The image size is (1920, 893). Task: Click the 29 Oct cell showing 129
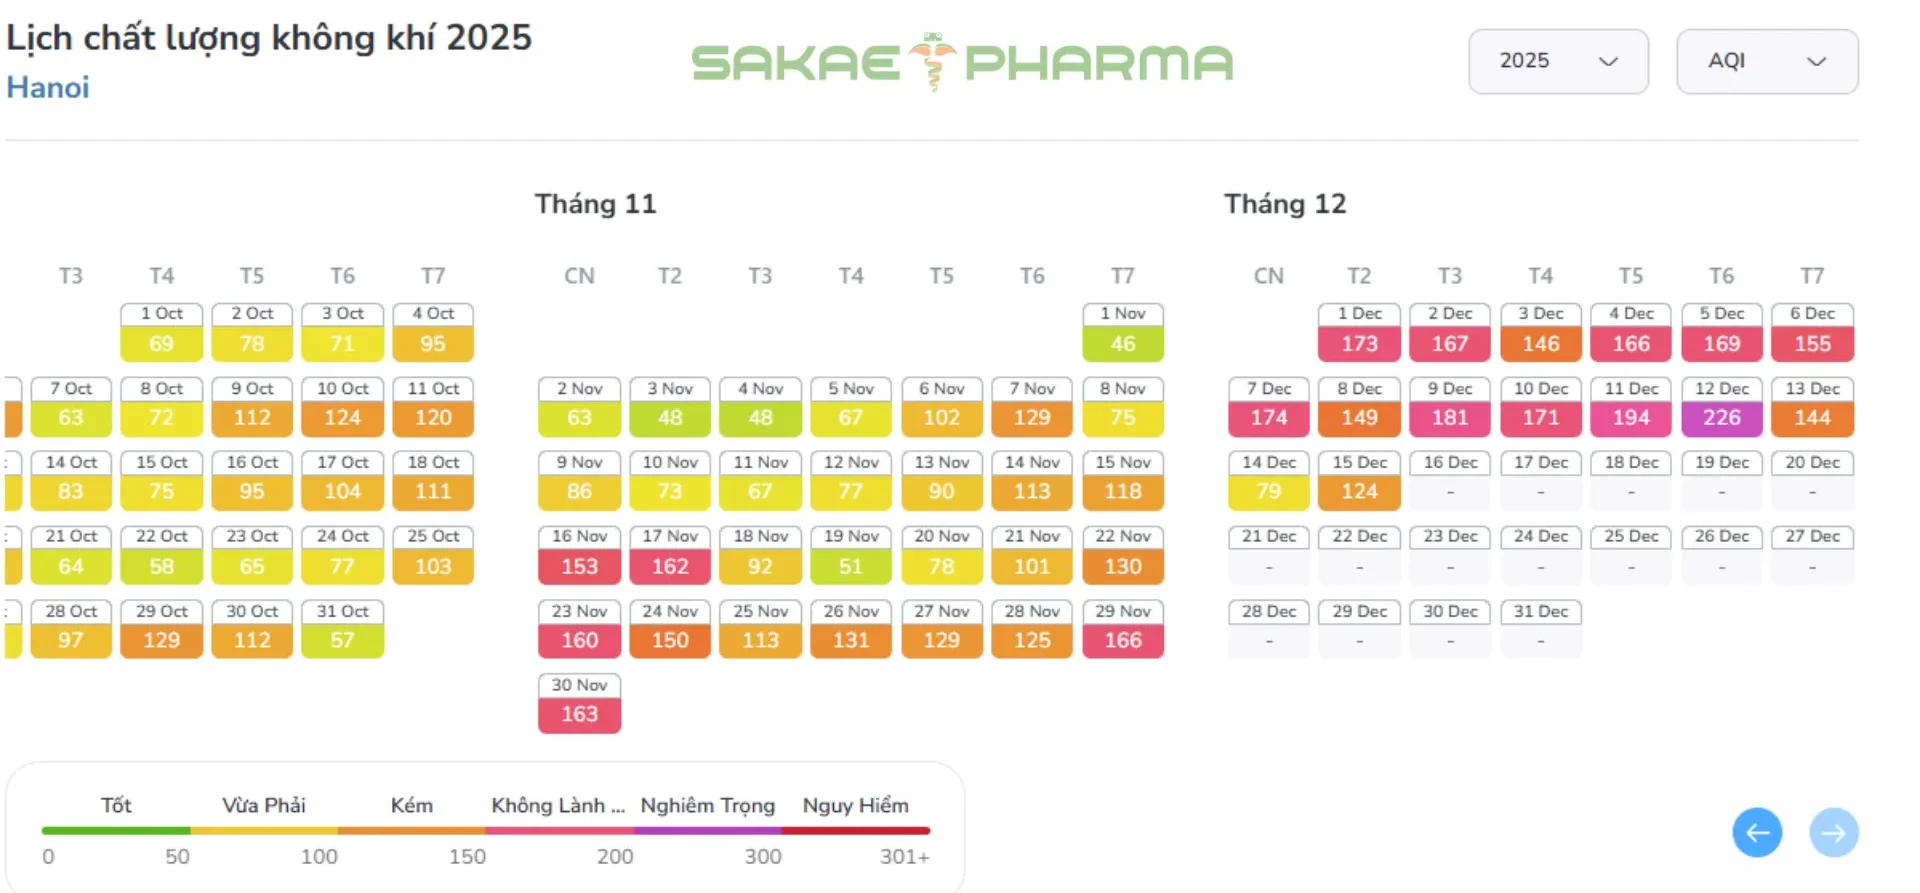[161, 629]
